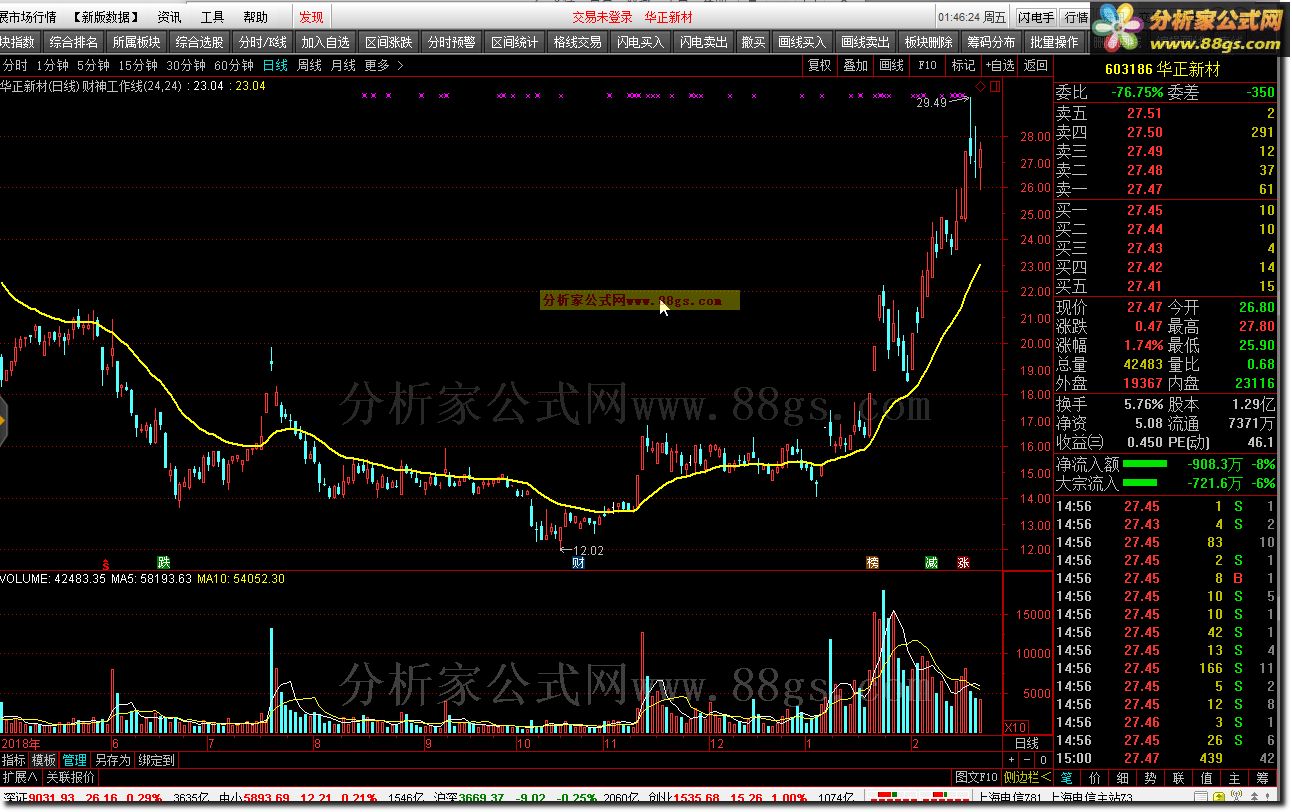
Task: Open the 复权 adjustment option
Action: [x=820, y=65]
